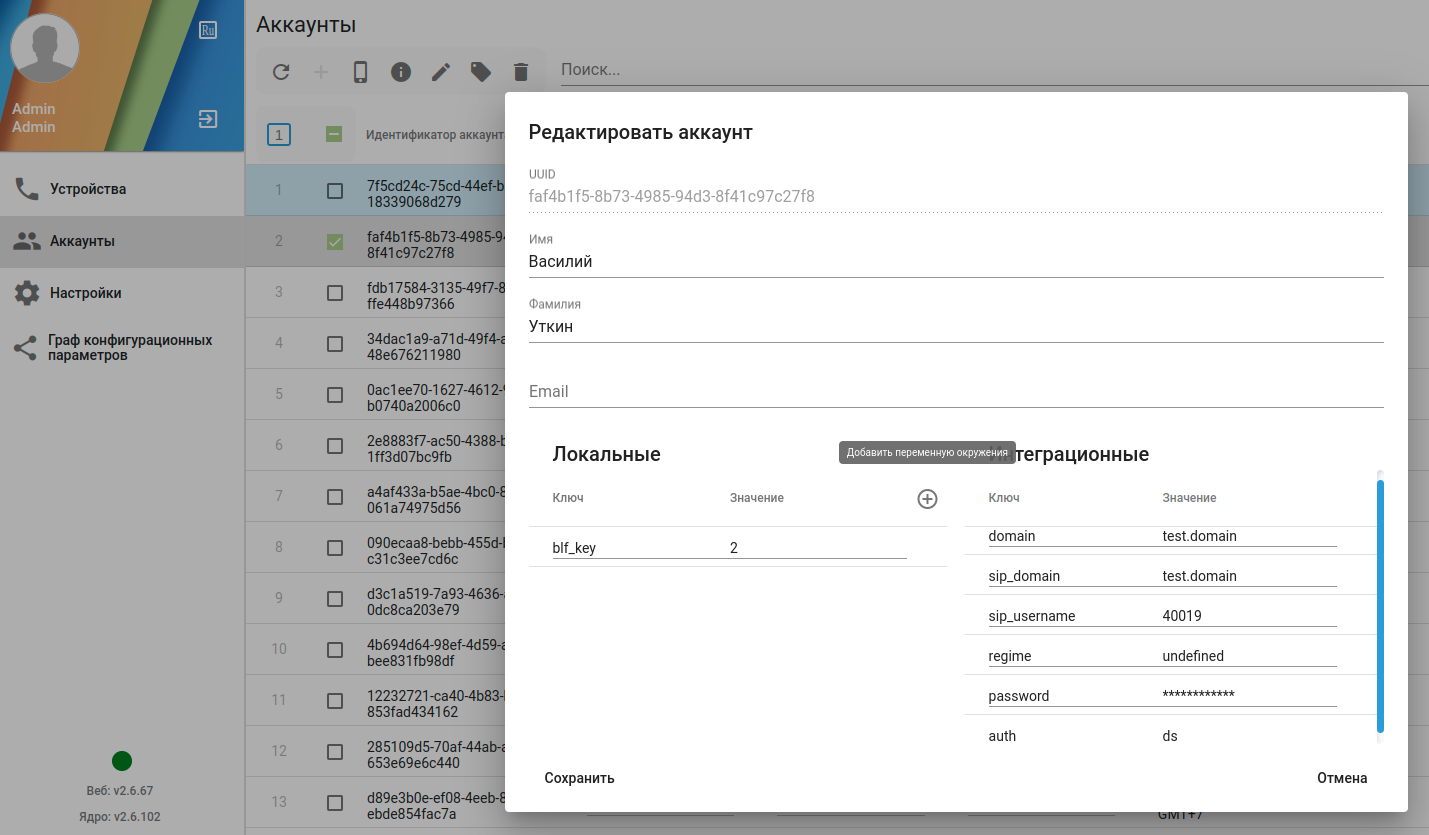Switch language with the Ru icon
The image size is (1429, 835).
point(208,30)
